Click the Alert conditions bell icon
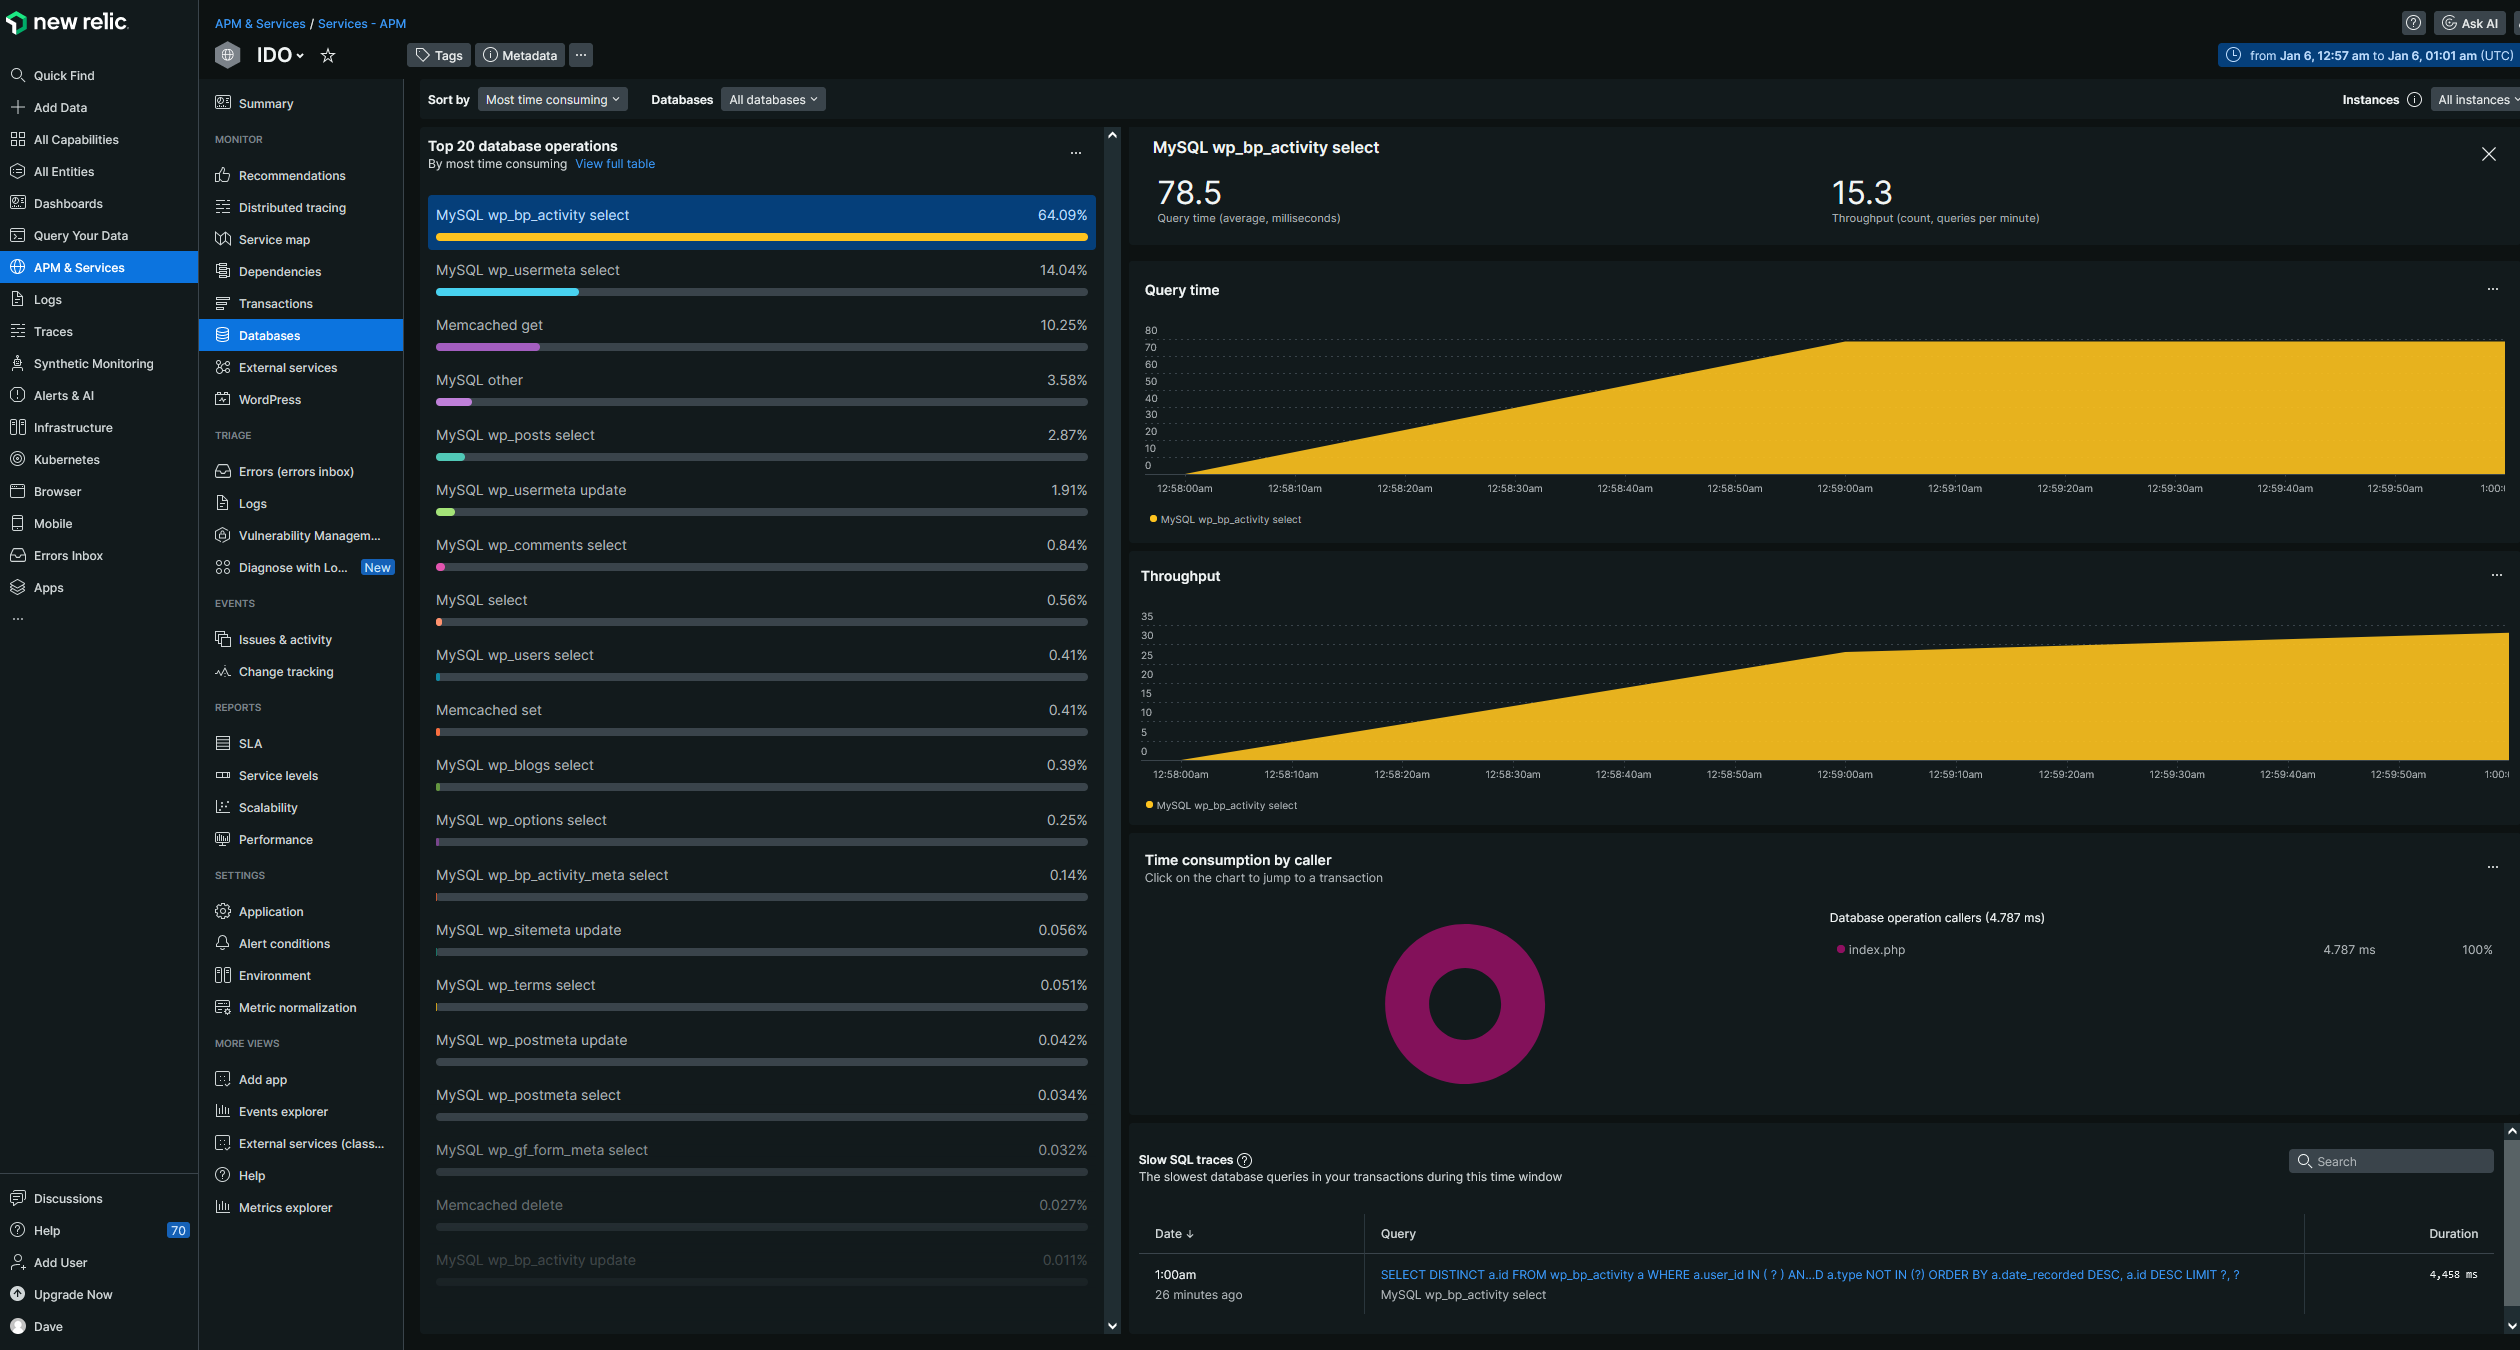The image size is (2520, 1350). (x=223, y=943)
